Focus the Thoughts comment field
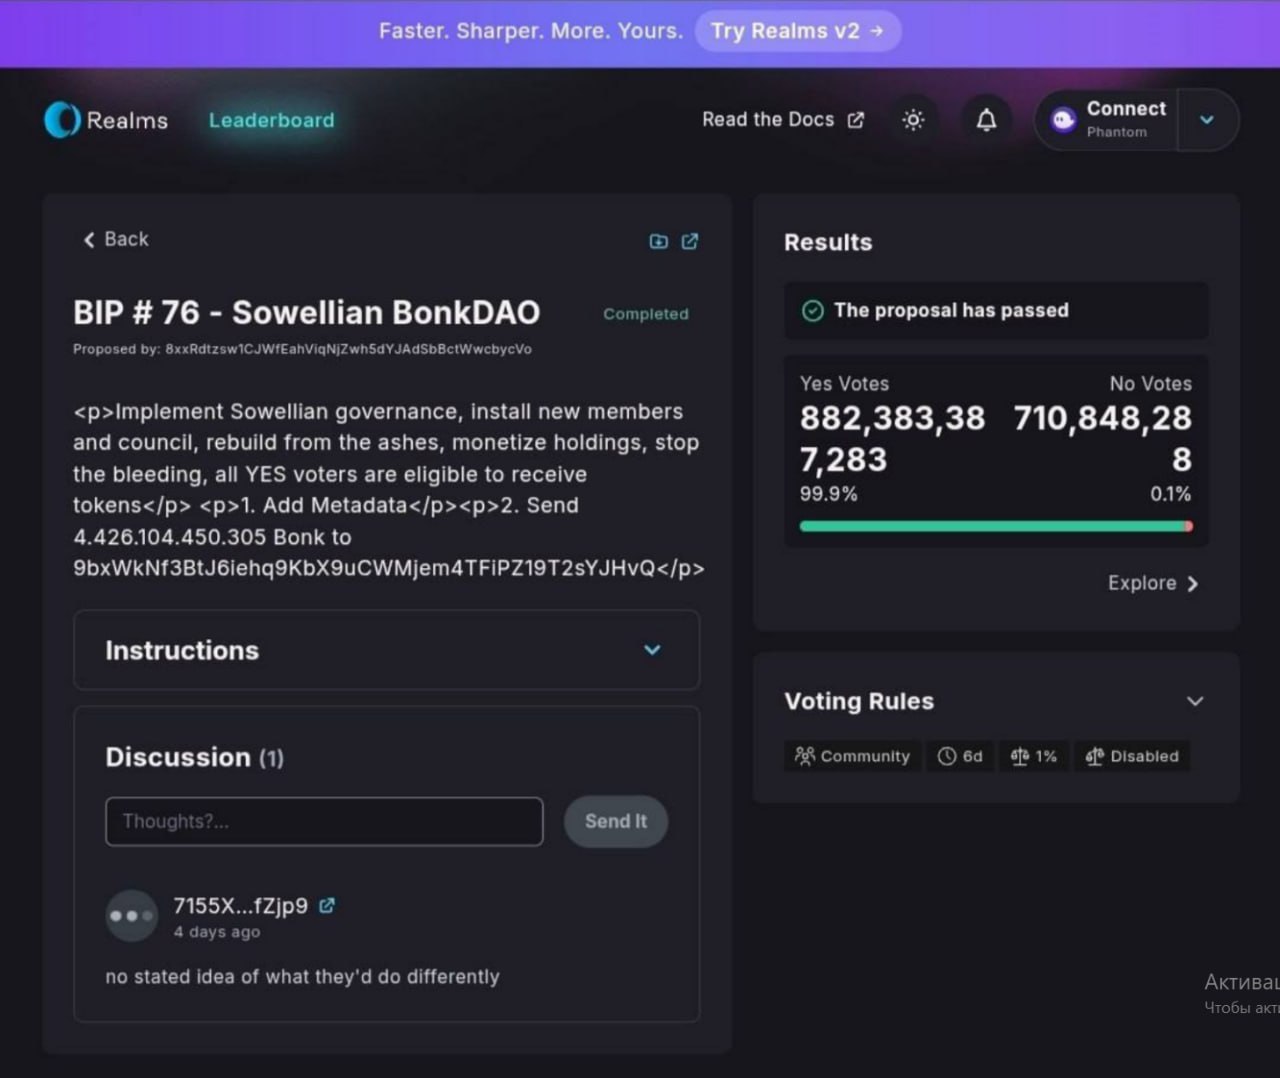The width and height of the screenshot is (1280, 1078). [324, 821]
